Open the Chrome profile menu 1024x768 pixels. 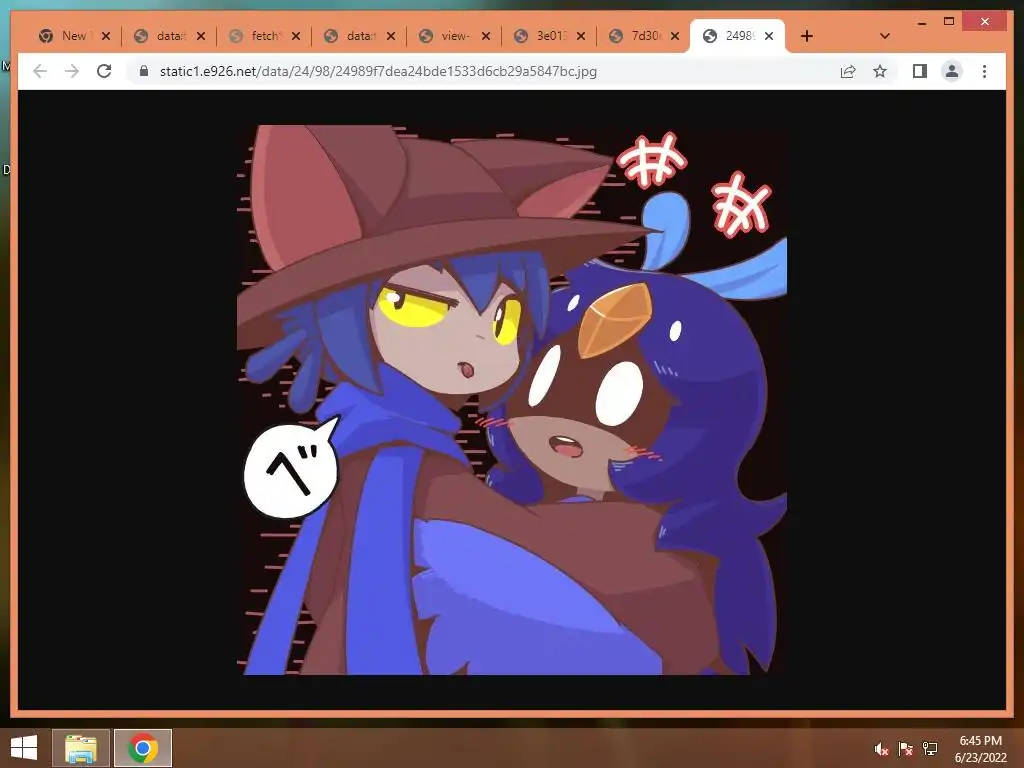click(x=952, y=71)
